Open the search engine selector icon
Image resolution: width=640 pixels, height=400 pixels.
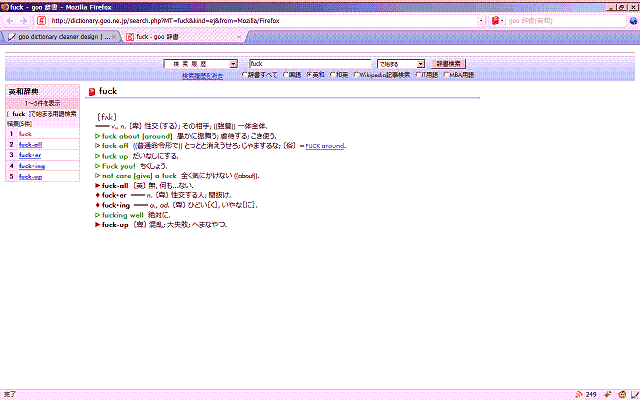click(x=496, y=20)
